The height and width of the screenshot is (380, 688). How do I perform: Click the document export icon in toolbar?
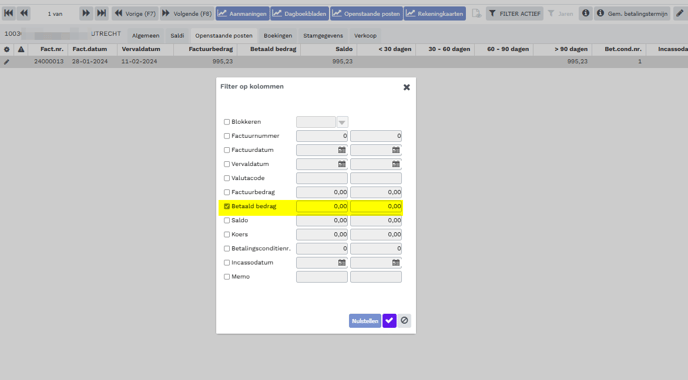coord(476,14)
